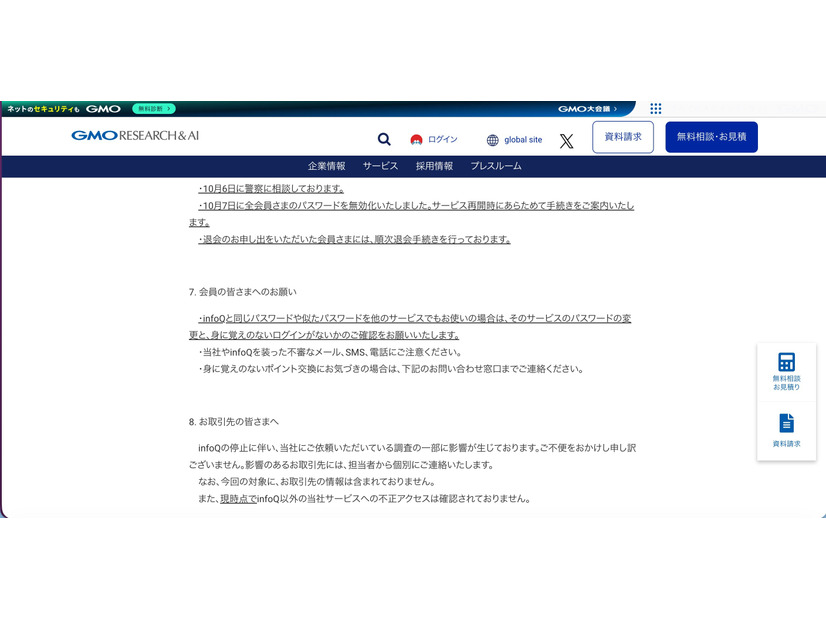
Task: Click the GMO Research & AI logo
Action: click(135, 135)
